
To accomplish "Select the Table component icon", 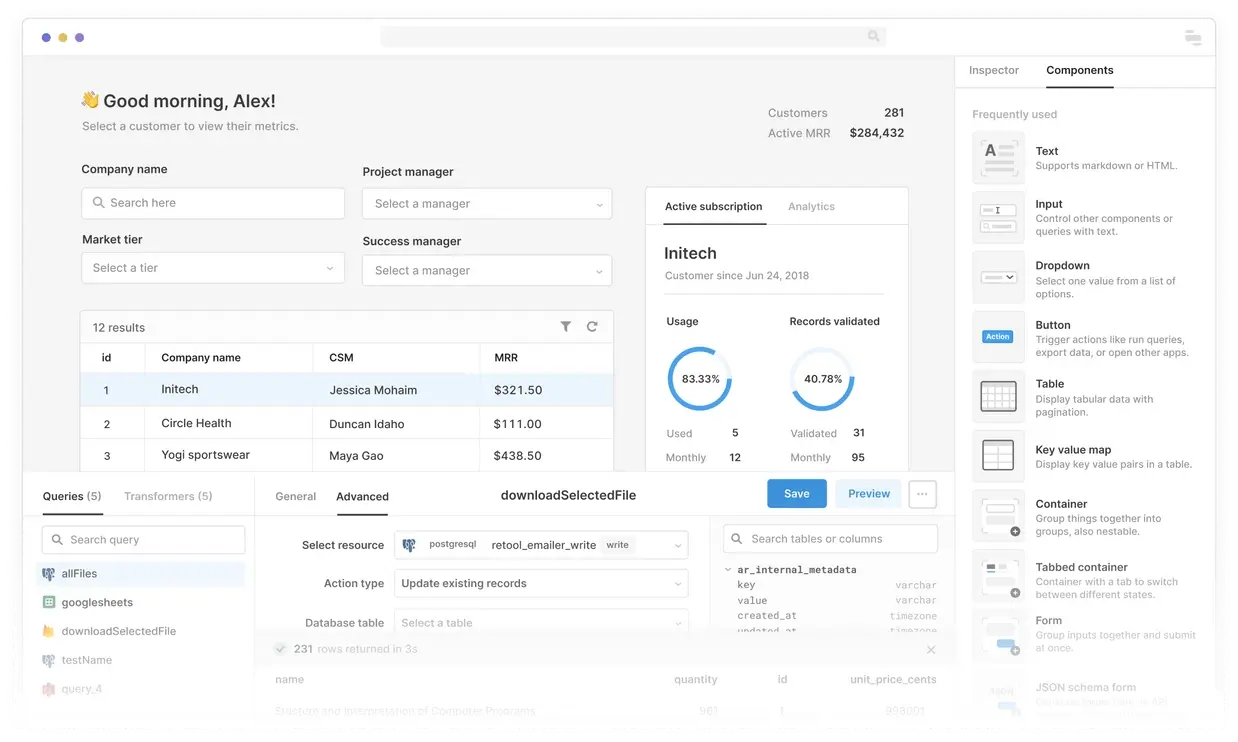I will [x=998, y=397].
